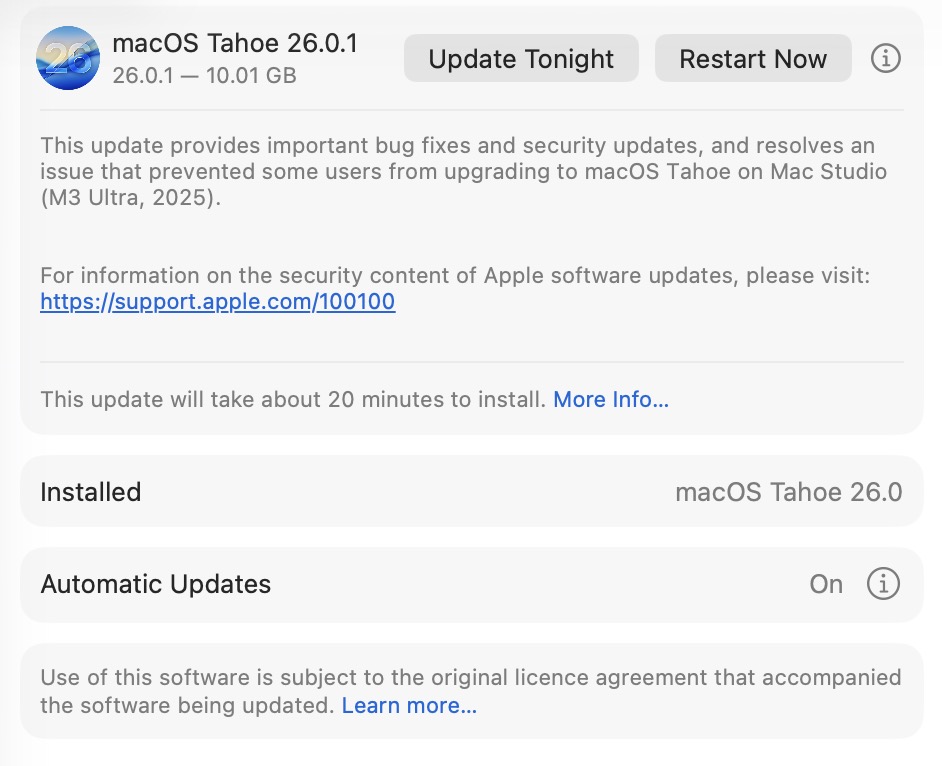Screen dimensions: 942x766
Task: Click the macOS Tahoe 26 update icon
Action: [x=68, y=58]
